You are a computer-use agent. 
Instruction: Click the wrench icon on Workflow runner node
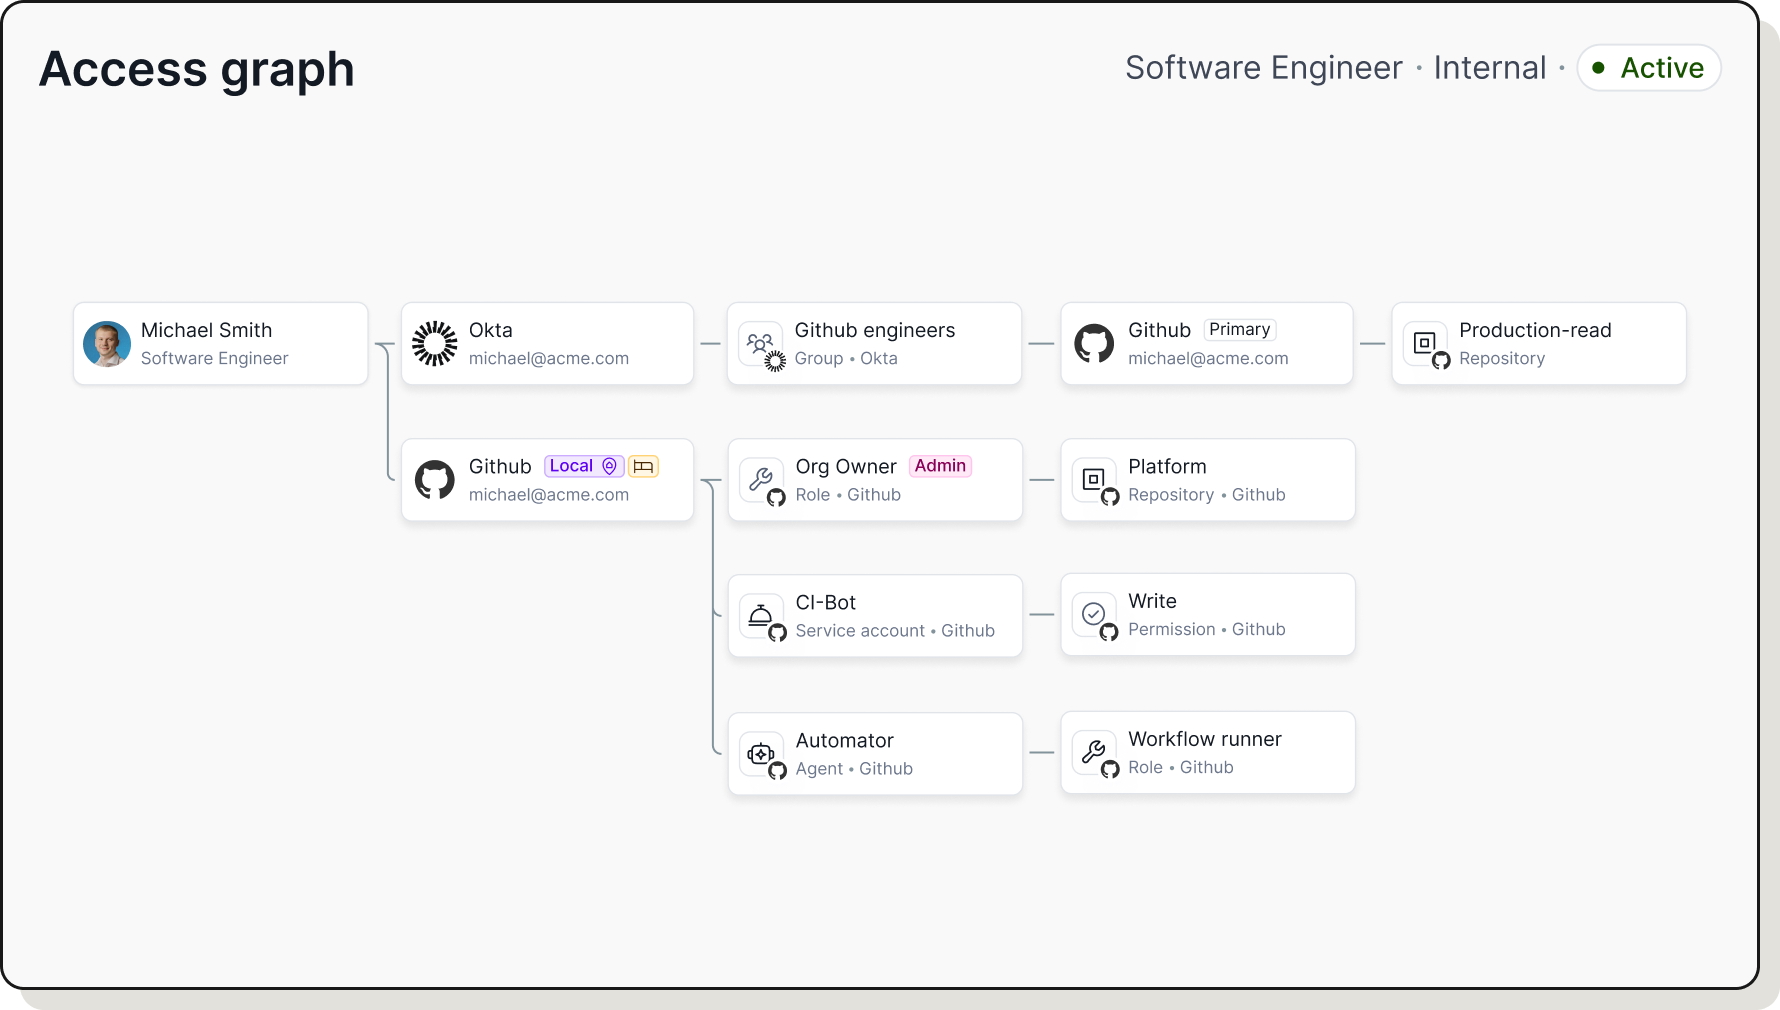pyautogui.click(x=1093, y=752)
